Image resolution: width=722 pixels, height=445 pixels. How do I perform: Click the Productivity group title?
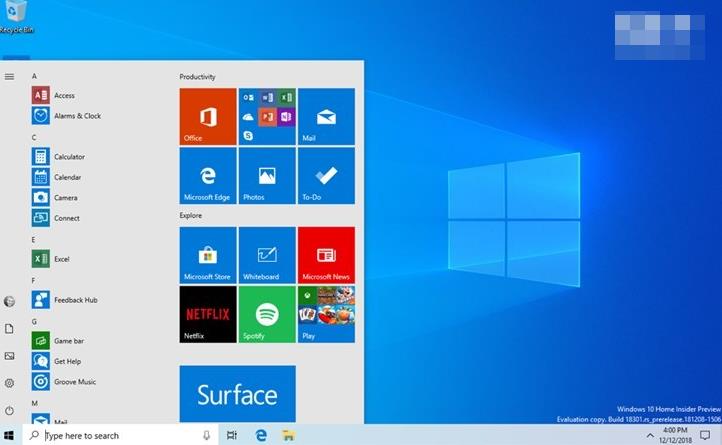point(198,77)
